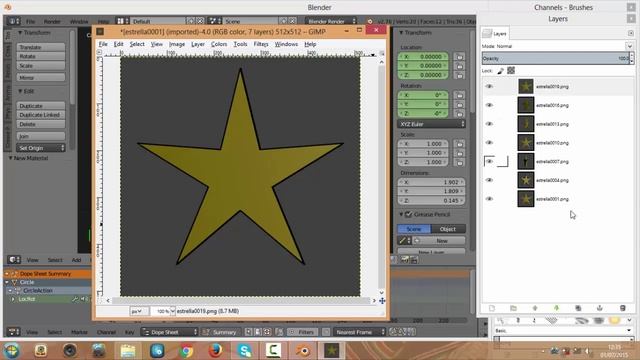The width and height of the screenshot is (640, 360).
Task: Hide the estrella0019.png layer
Action: click(489, 87)
